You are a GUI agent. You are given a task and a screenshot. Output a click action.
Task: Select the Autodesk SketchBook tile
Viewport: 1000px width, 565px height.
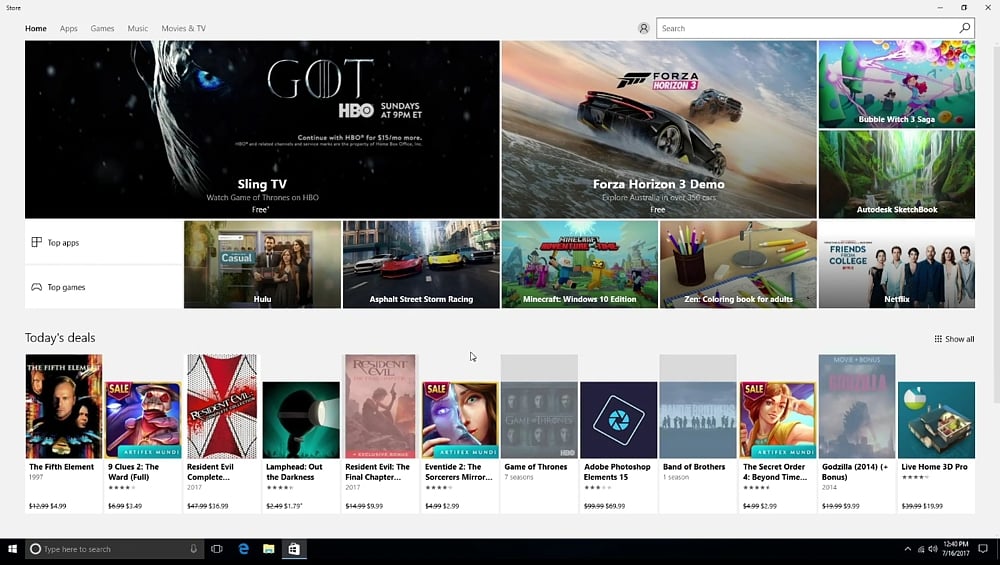(x=897, y=174)
